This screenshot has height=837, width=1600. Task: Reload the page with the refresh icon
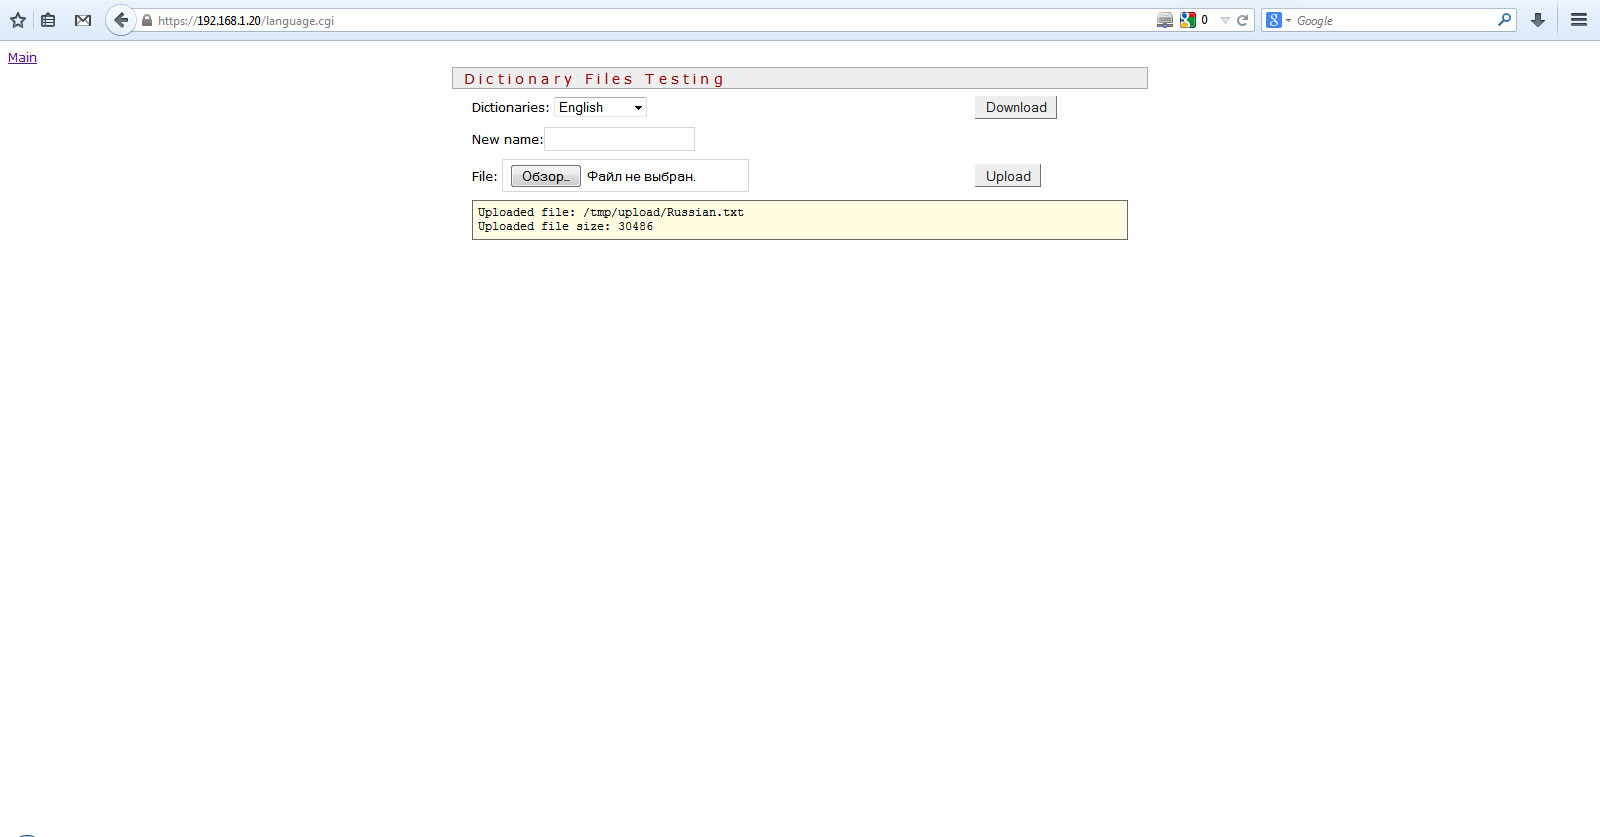(1243, 20)
